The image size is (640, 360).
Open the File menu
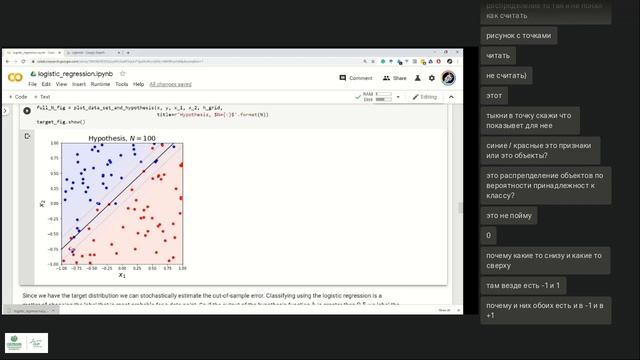[x=33, y=84]
